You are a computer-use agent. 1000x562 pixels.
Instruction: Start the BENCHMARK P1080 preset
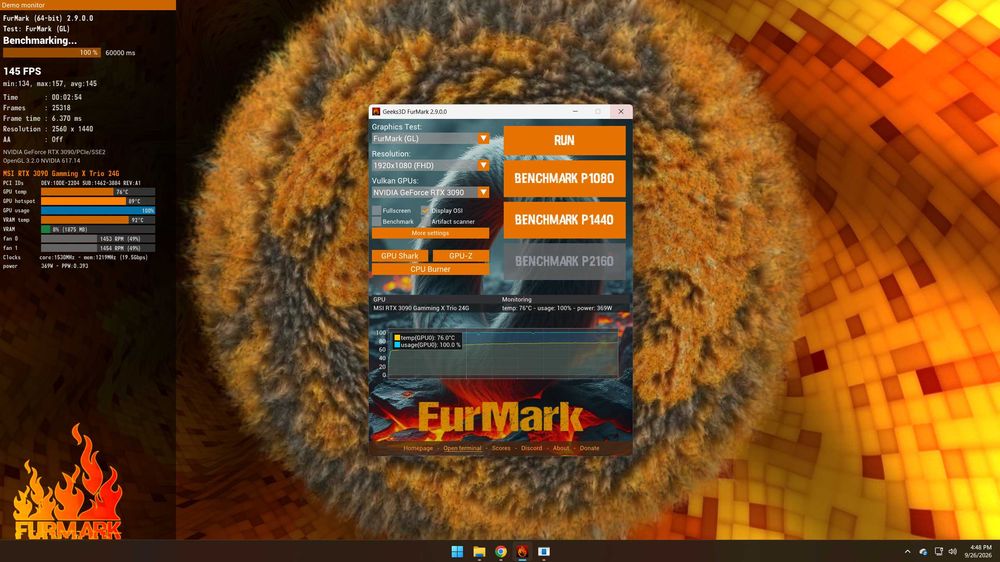(564, 179)
